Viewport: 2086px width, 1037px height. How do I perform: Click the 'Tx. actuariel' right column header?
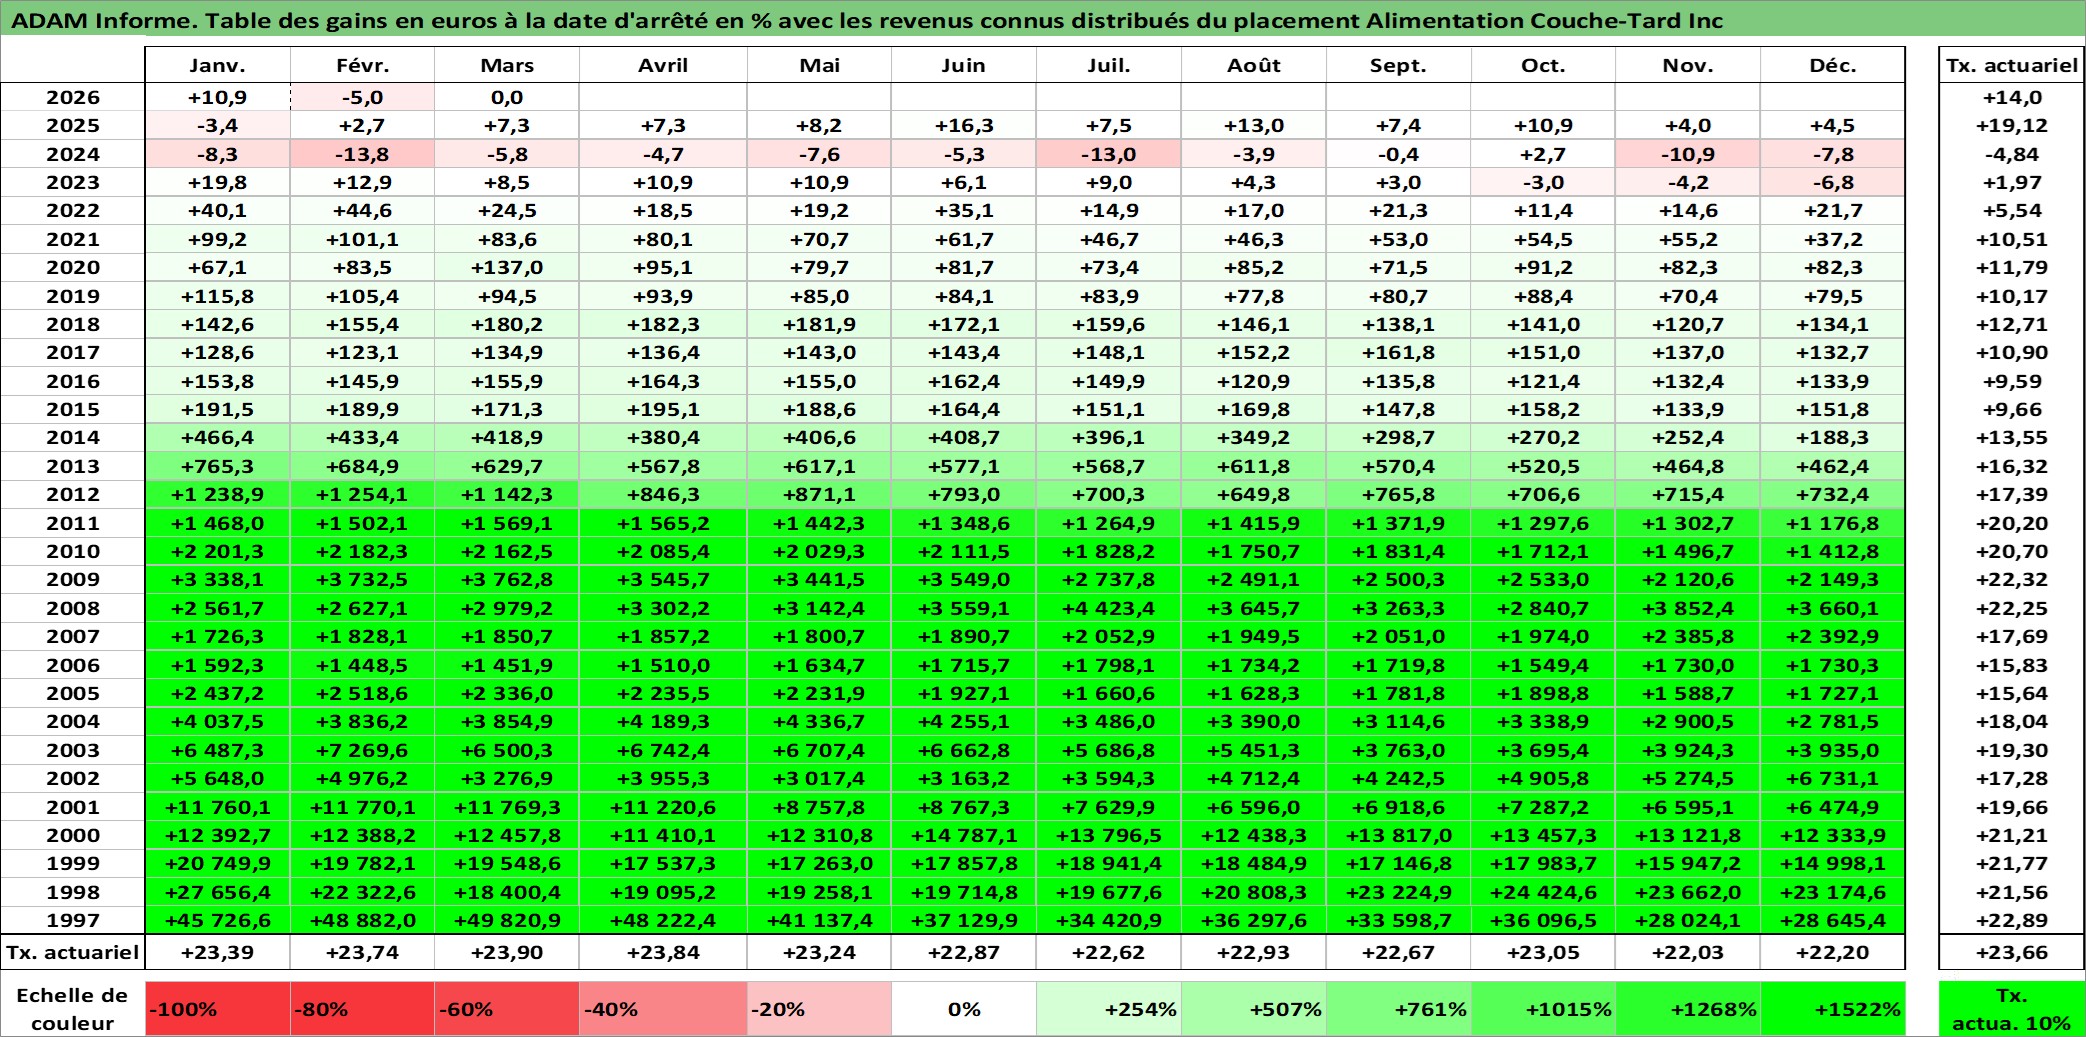pyautogui.click(x=2012, y=65)
